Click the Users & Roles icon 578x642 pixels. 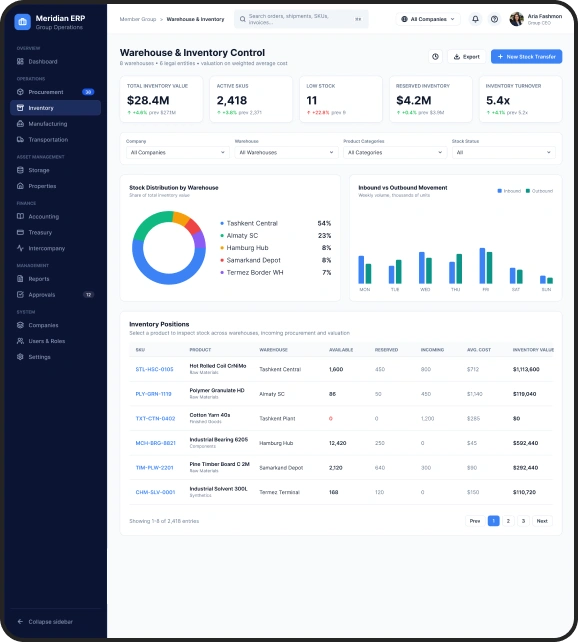click(x=20, y=341)
